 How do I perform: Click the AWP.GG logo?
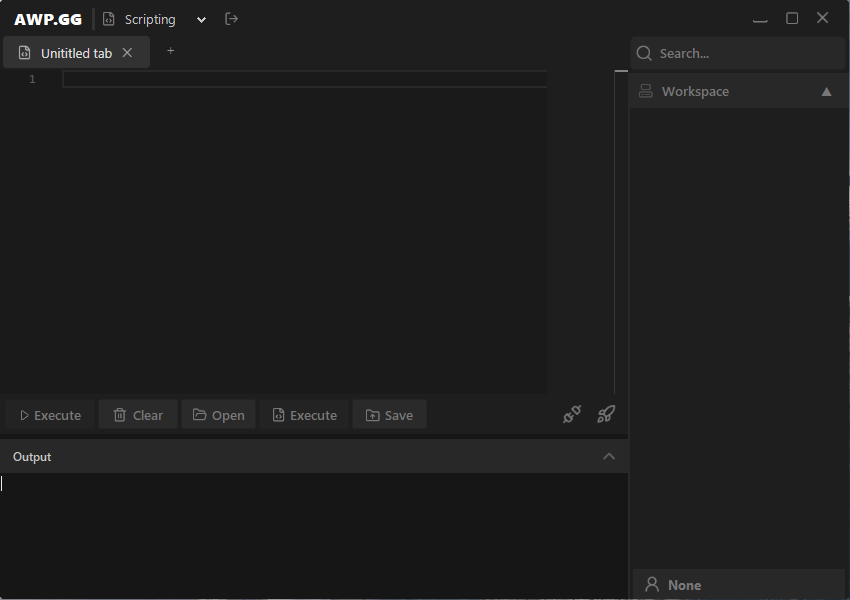click(x=48, y=19)
